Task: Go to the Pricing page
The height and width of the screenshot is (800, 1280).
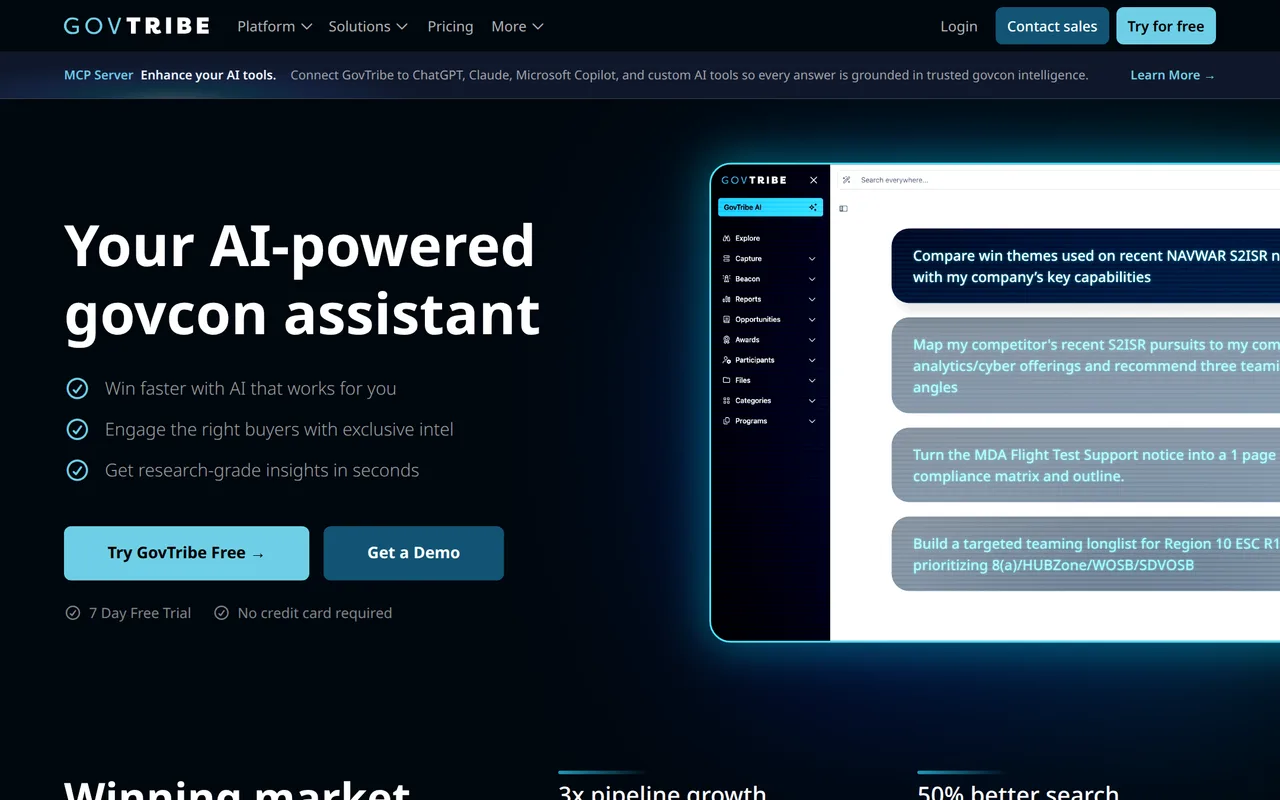Action: pos(450,26)
